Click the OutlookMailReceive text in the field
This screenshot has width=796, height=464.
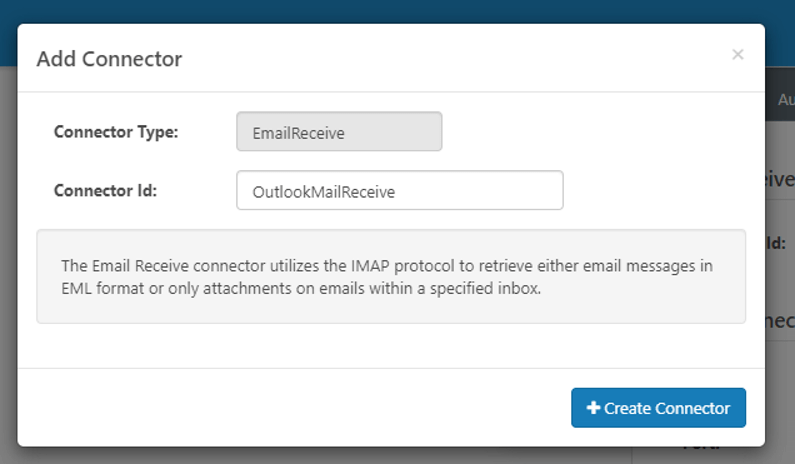tap(323, 192)
